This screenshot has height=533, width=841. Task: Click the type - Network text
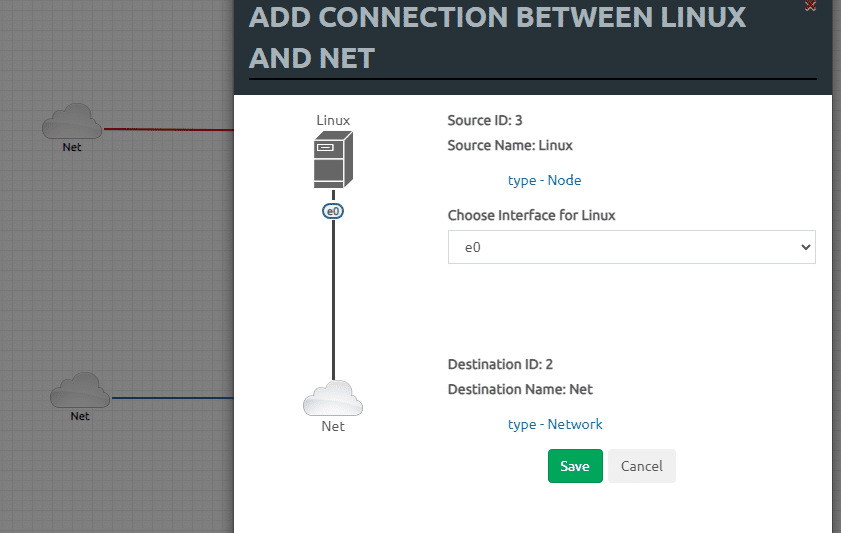click(555, 424)
